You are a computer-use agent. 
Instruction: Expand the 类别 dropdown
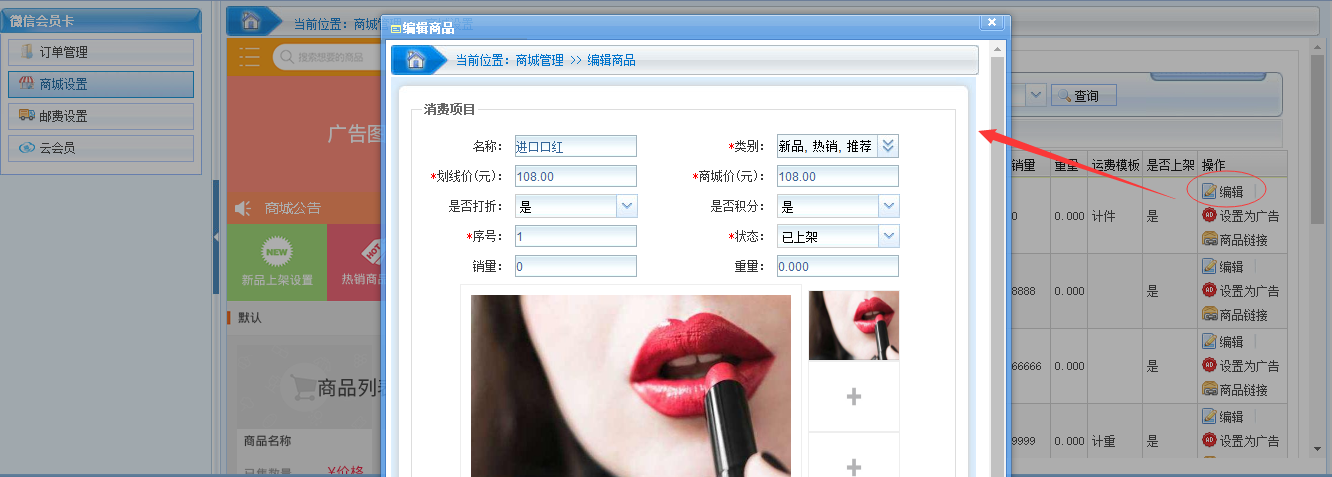(888, 146)
